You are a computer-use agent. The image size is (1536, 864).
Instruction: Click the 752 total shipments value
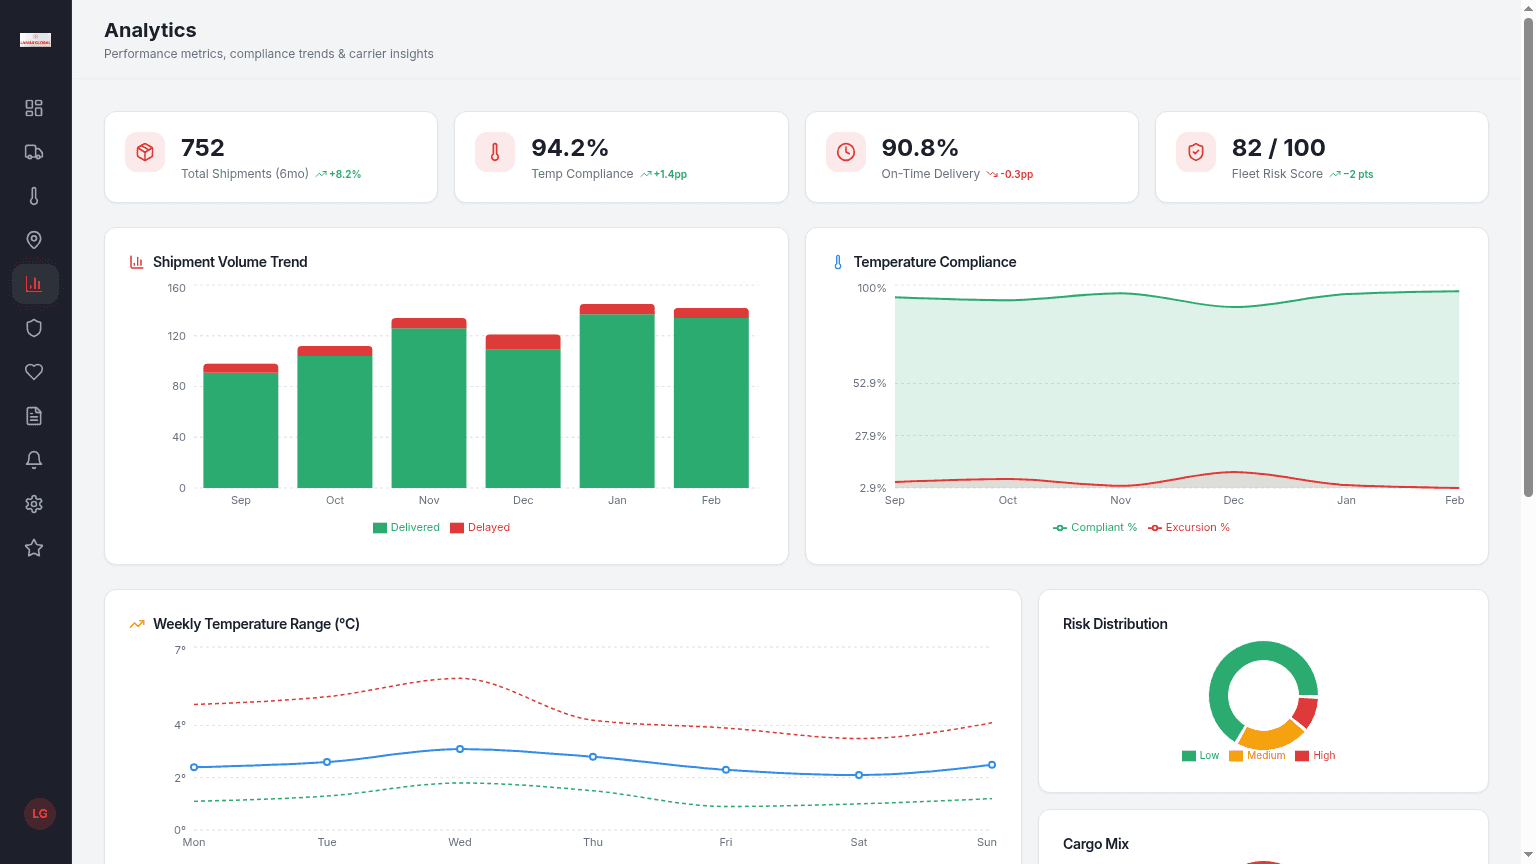203,148
